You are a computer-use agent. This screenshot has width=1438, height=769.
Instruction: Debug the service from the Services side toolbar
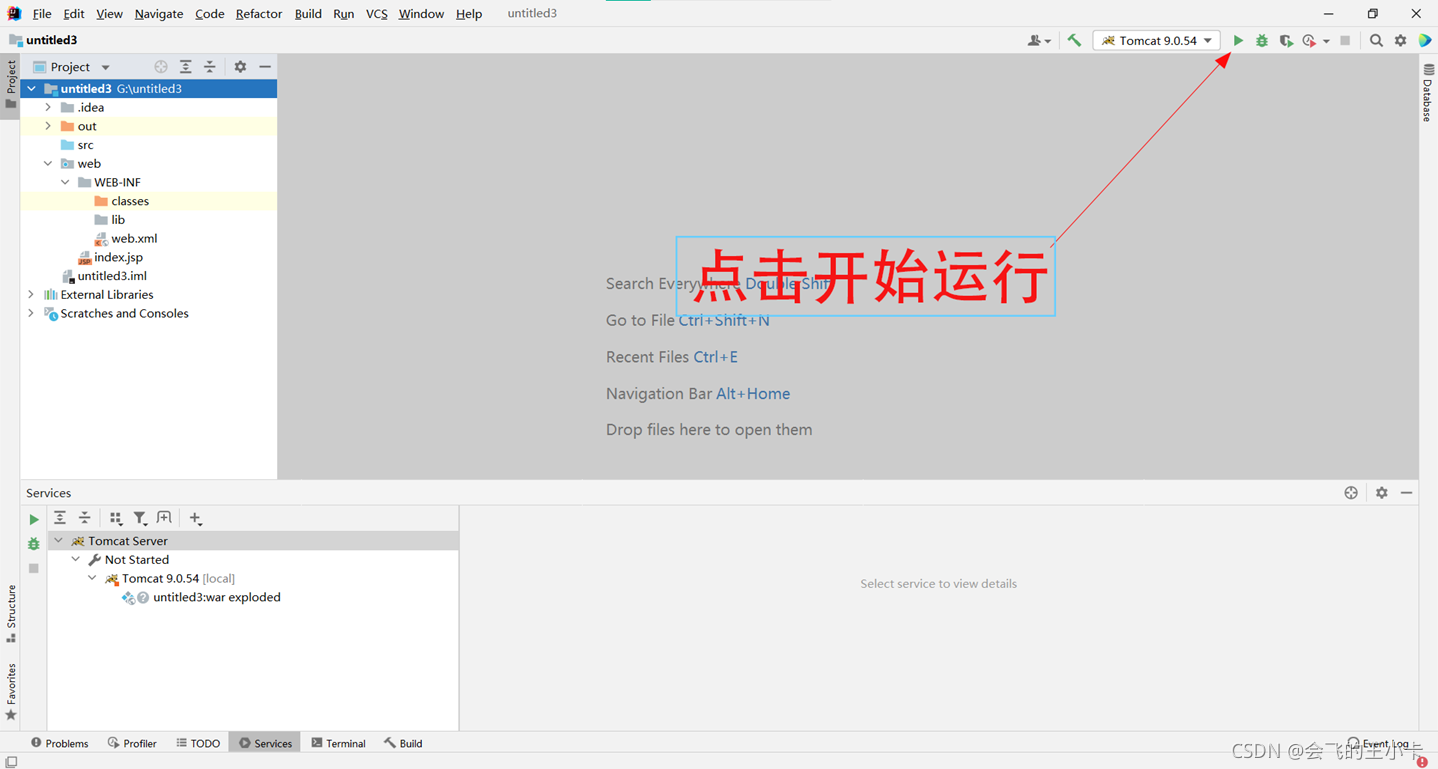click(x=33, y=544)
